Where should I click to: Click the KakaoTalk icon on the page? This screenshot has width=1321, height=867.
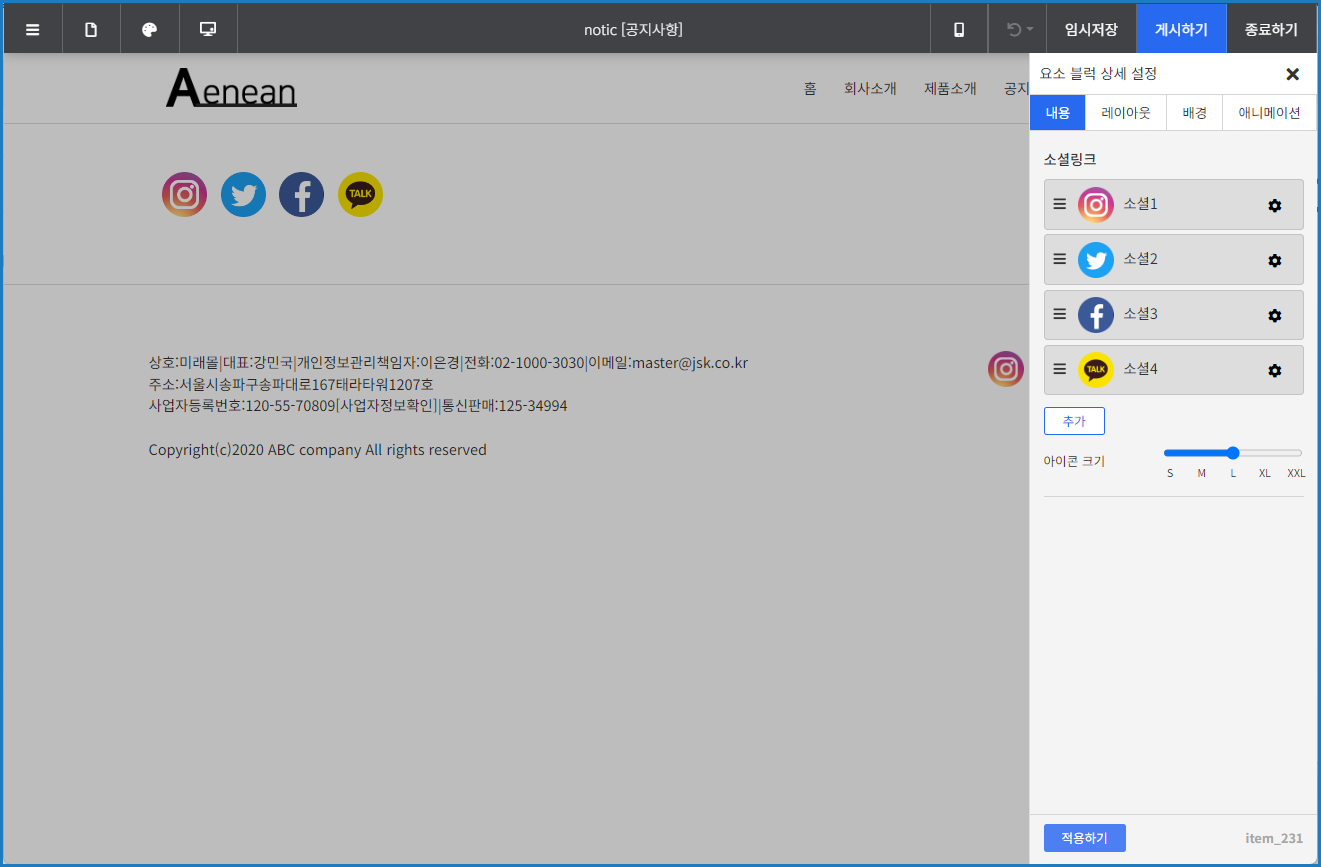coord(360,194)
